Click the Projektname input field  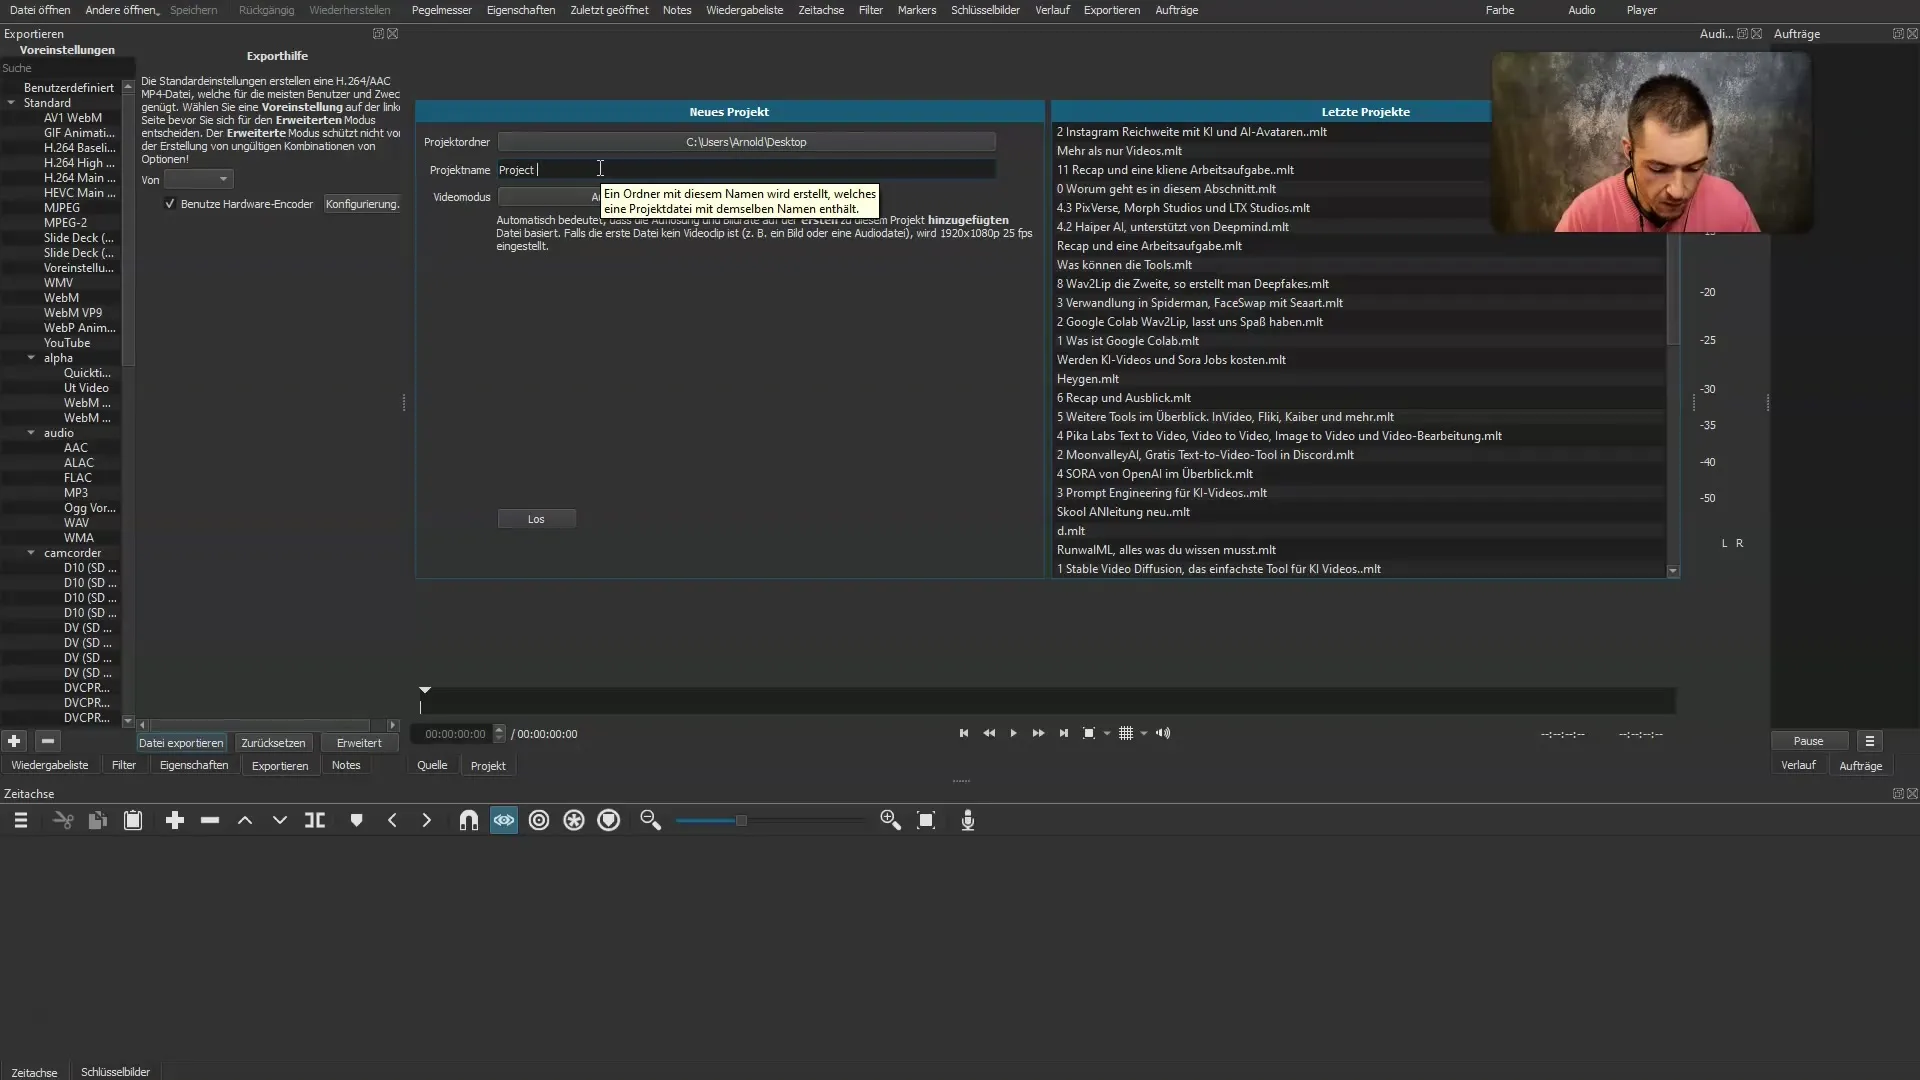click(x=746, y=169)
